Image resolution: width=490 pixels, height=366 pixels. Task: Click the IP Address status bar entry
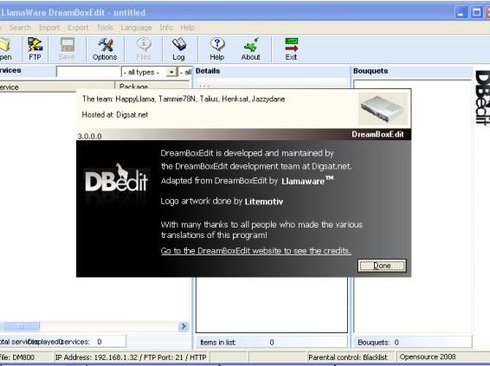pos(131,357)
